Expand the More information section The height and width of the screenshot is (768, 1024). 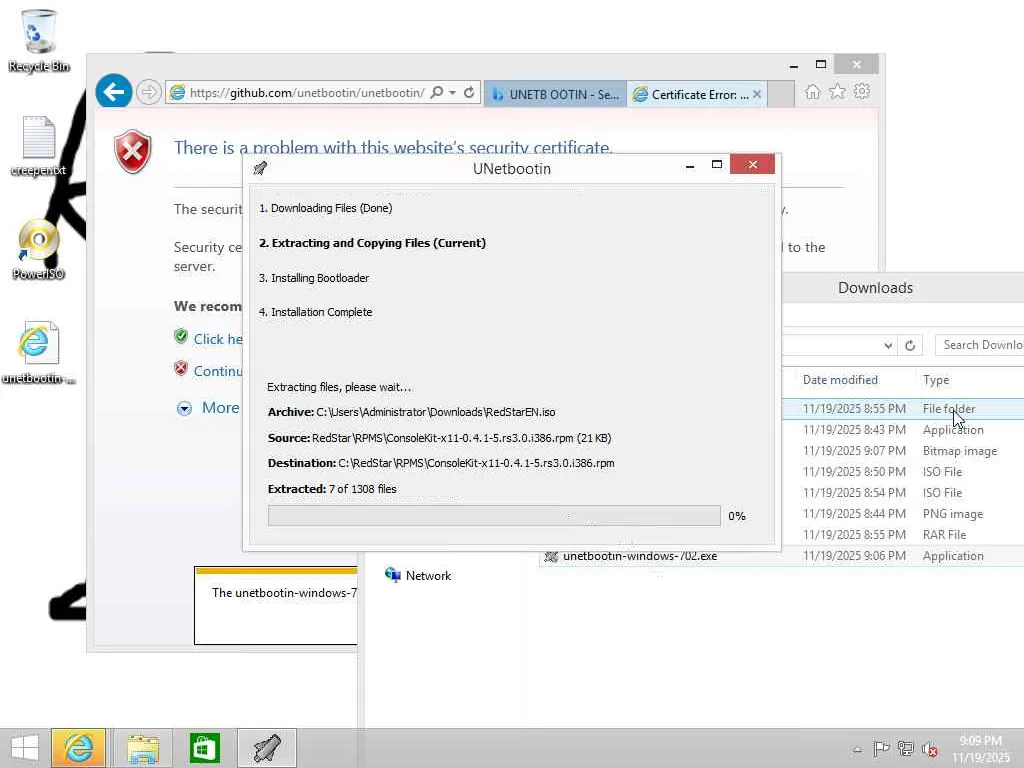tap(209, 408)
